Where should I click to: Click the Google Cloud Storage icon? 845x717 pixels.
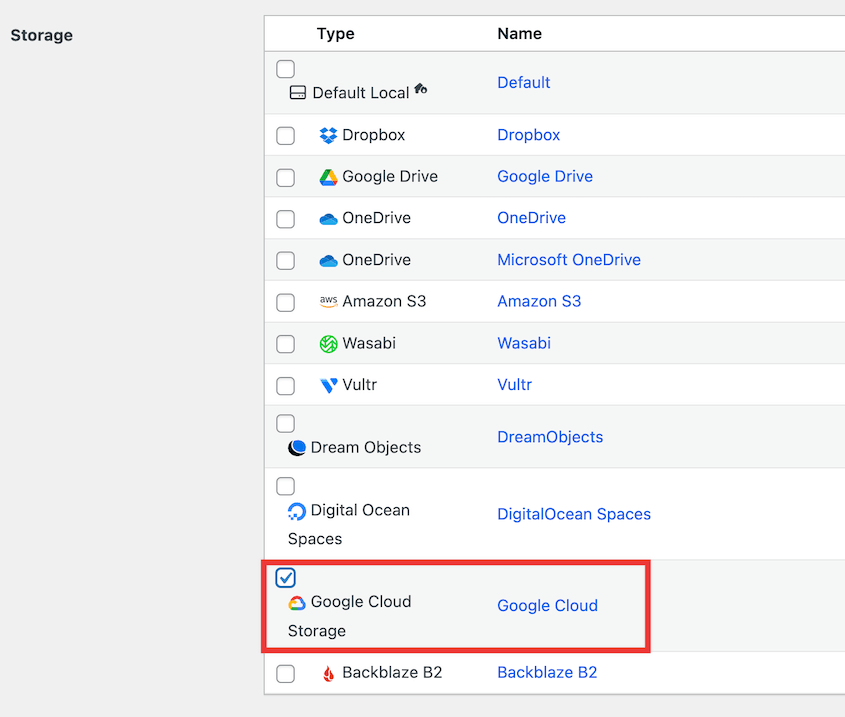point(296,603)
